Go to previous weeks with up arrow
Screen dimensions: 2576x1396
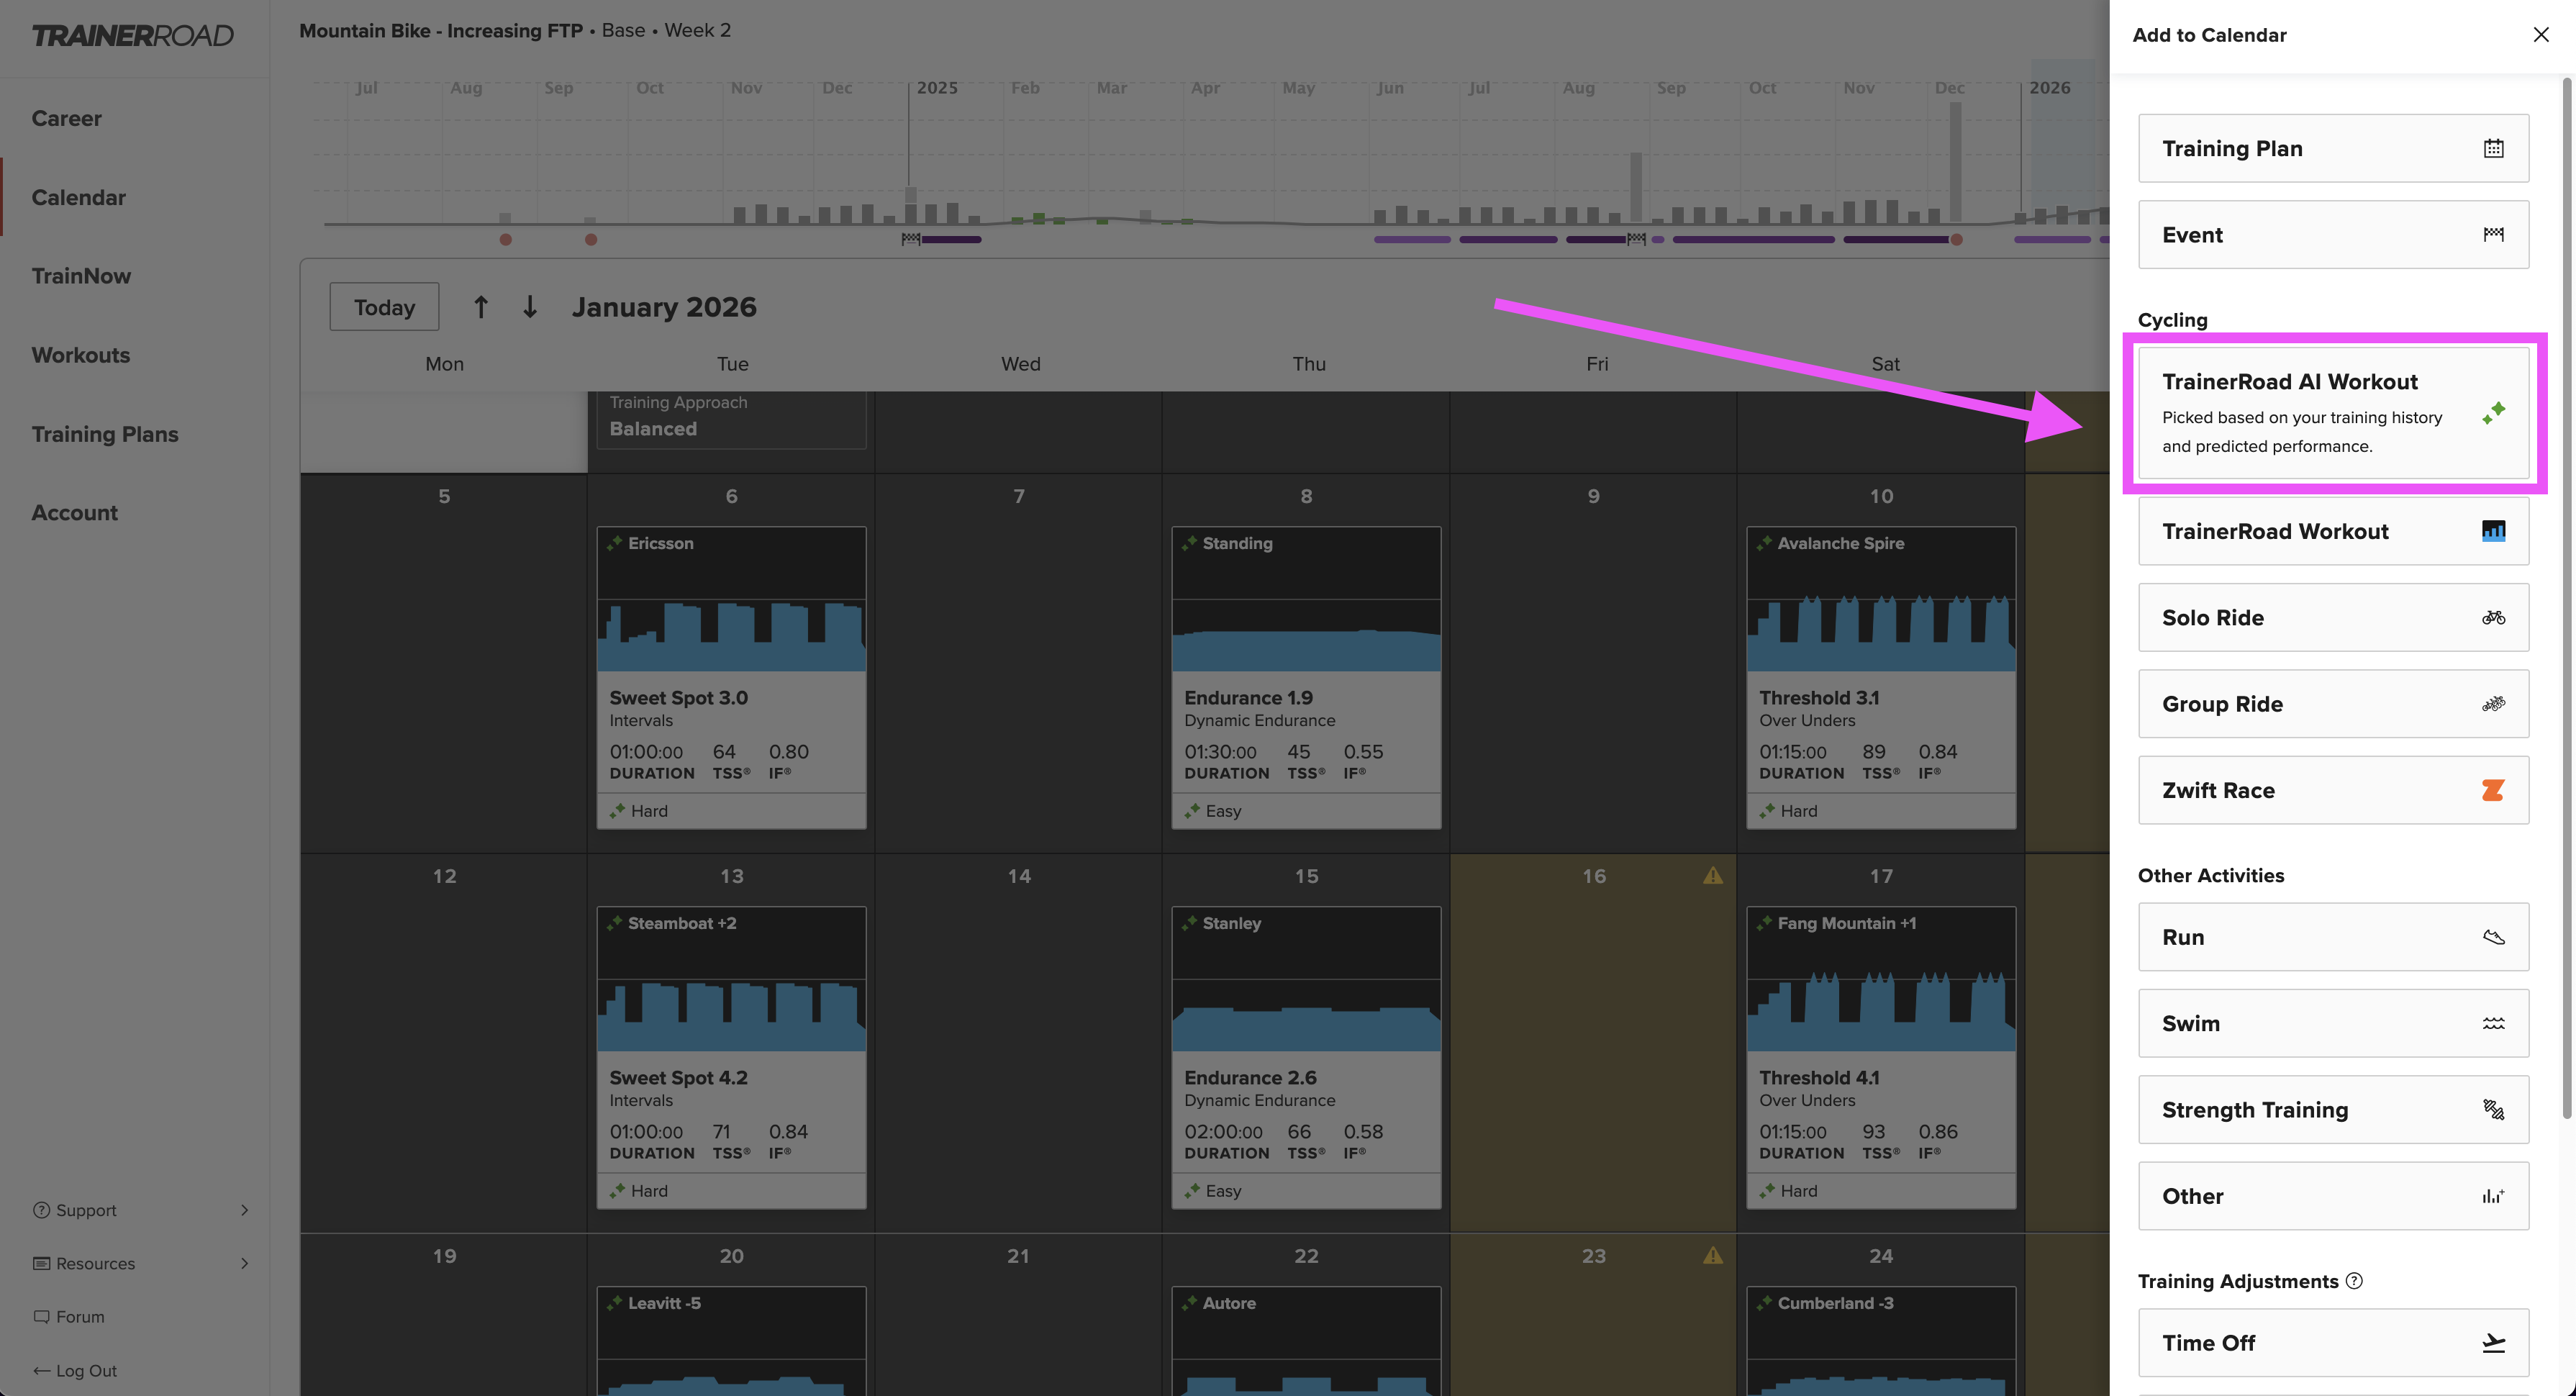[x=481, y=306]
